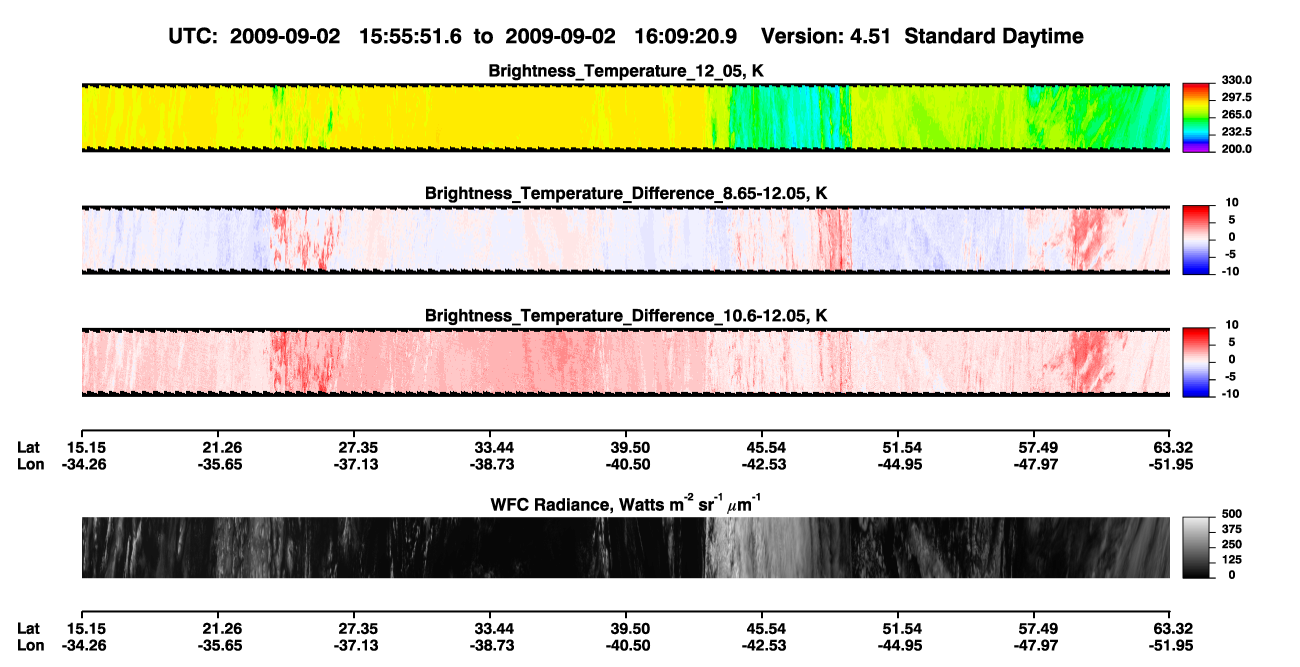This screenshot has width=1300, height=667.
Task: Click the 250 tick on the grayscale colorbar
Action: pos(1232,545)
